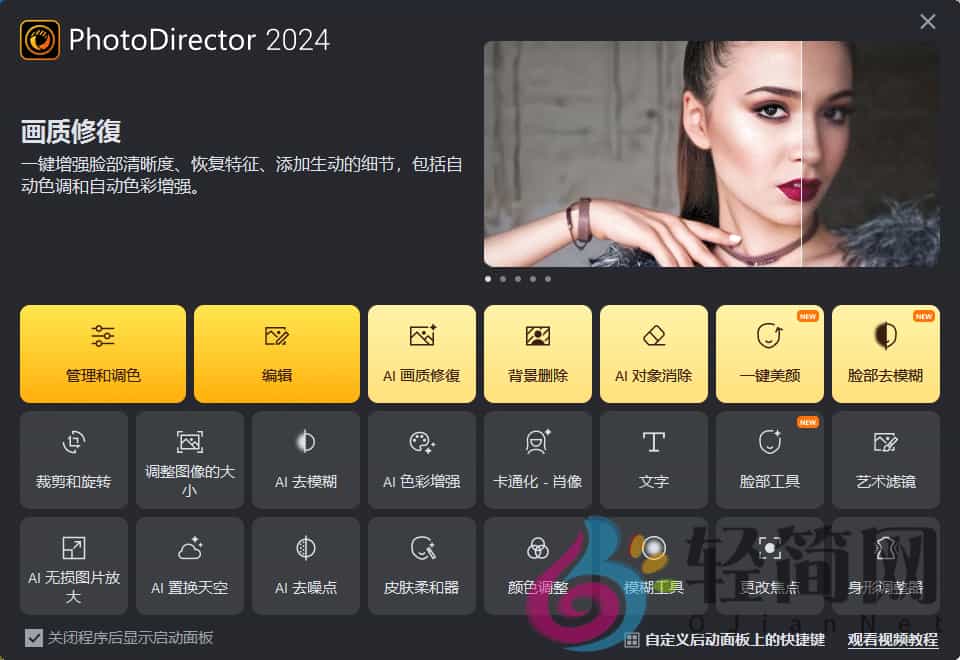Viewport: 960px width, 660px height.
Task: Open 管理和调色
Action: click(102, 353)
